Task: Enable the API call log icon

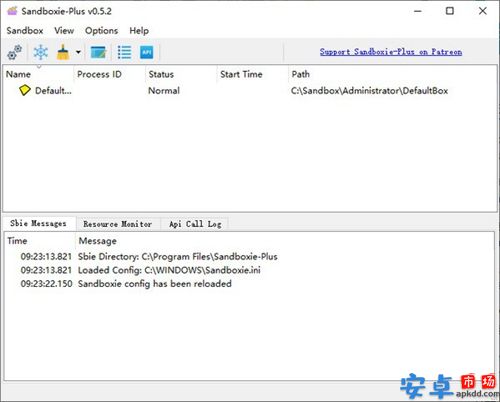Action: point(147,52)
